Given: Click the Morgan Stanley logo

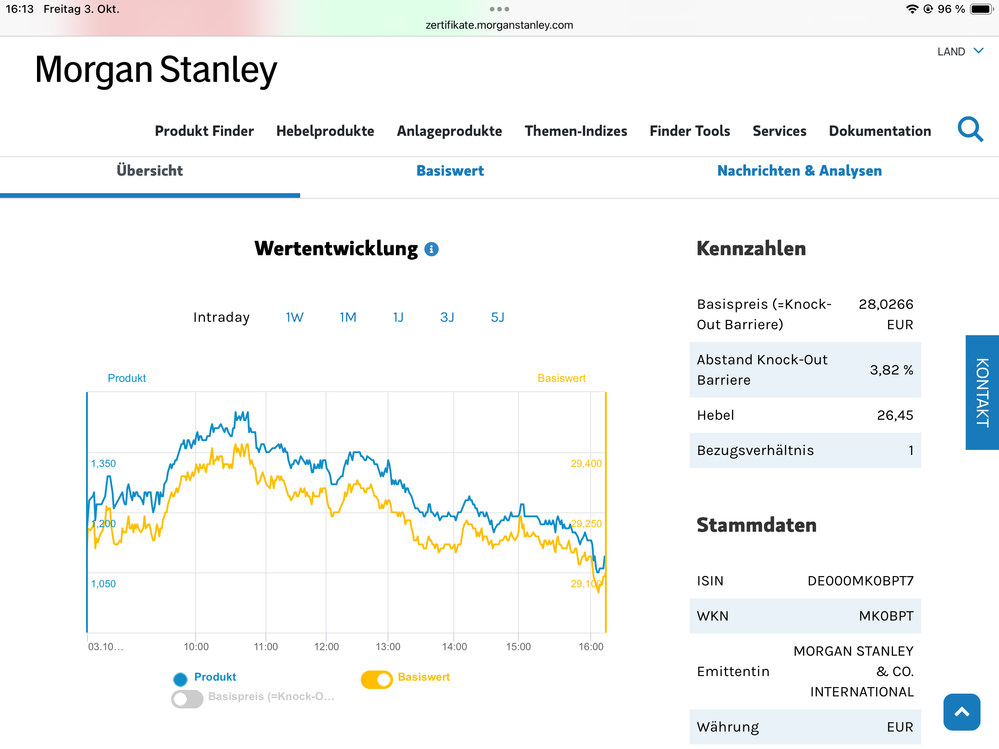Looking at the screenshot, I should tap(156, 70).
